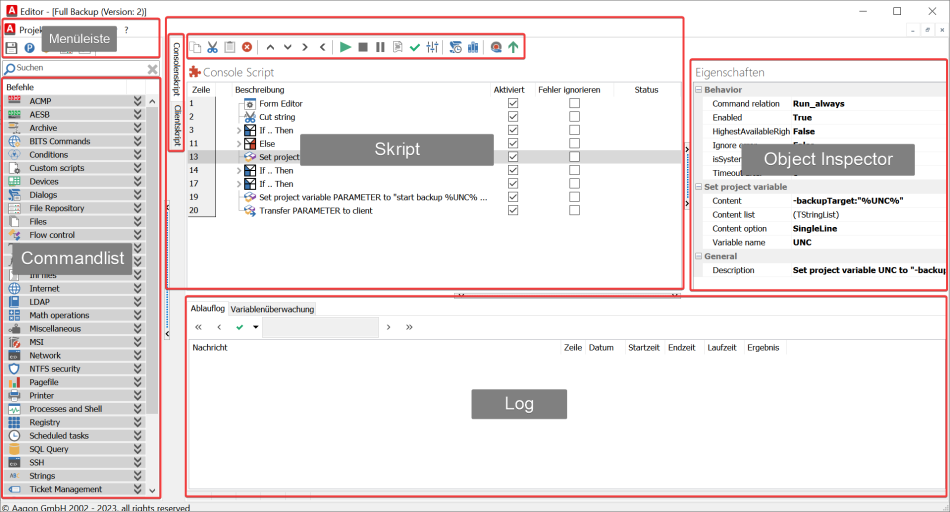Screen dimensions: 950x512
Task: Click the left-chevron outdent icon
Action: [322, 47]
